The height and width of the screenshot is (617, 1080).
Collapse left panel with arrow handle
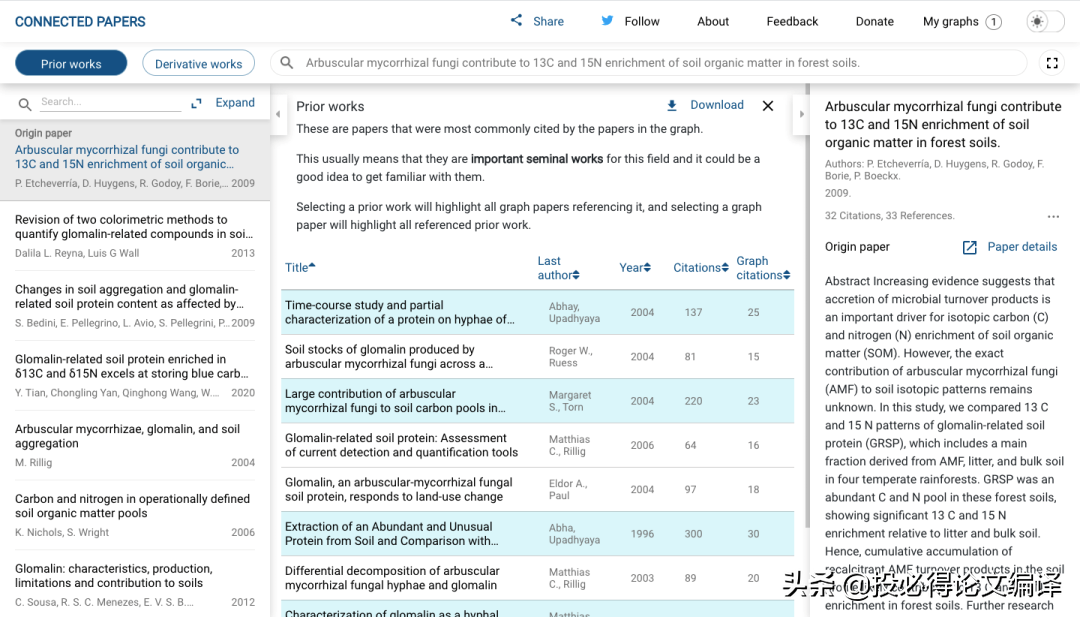pos(278,114)
